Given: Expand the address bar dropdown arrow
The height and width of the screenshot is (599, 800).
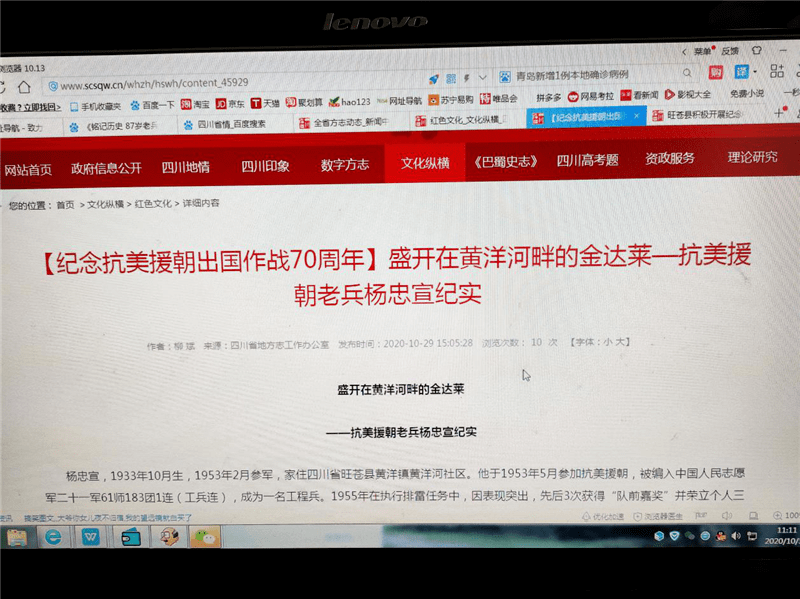Looking at the screenshot, I should click(x=482, y=77).
